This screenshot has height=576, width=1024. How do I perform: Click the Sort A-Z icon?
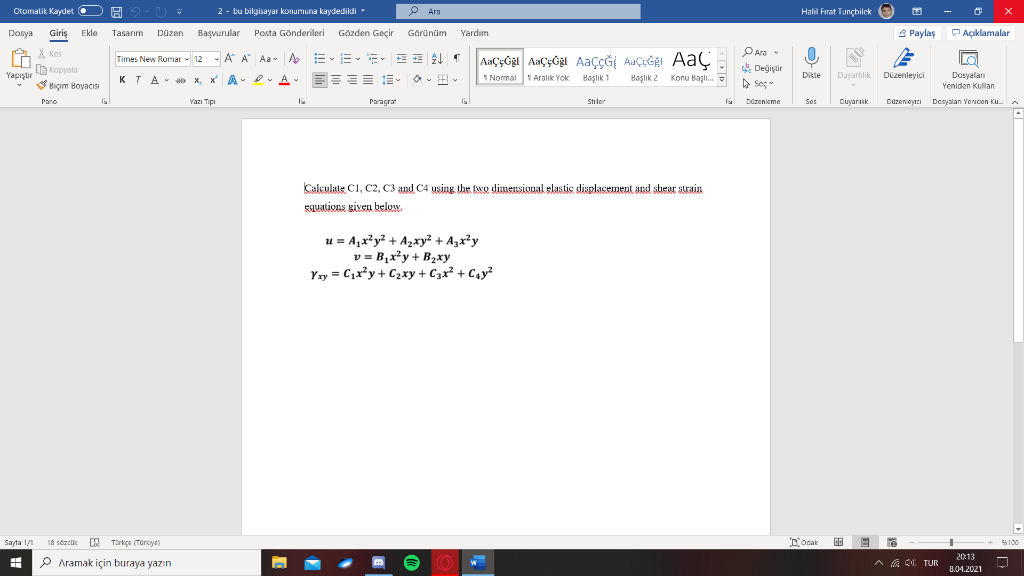[x=437, y=59]
